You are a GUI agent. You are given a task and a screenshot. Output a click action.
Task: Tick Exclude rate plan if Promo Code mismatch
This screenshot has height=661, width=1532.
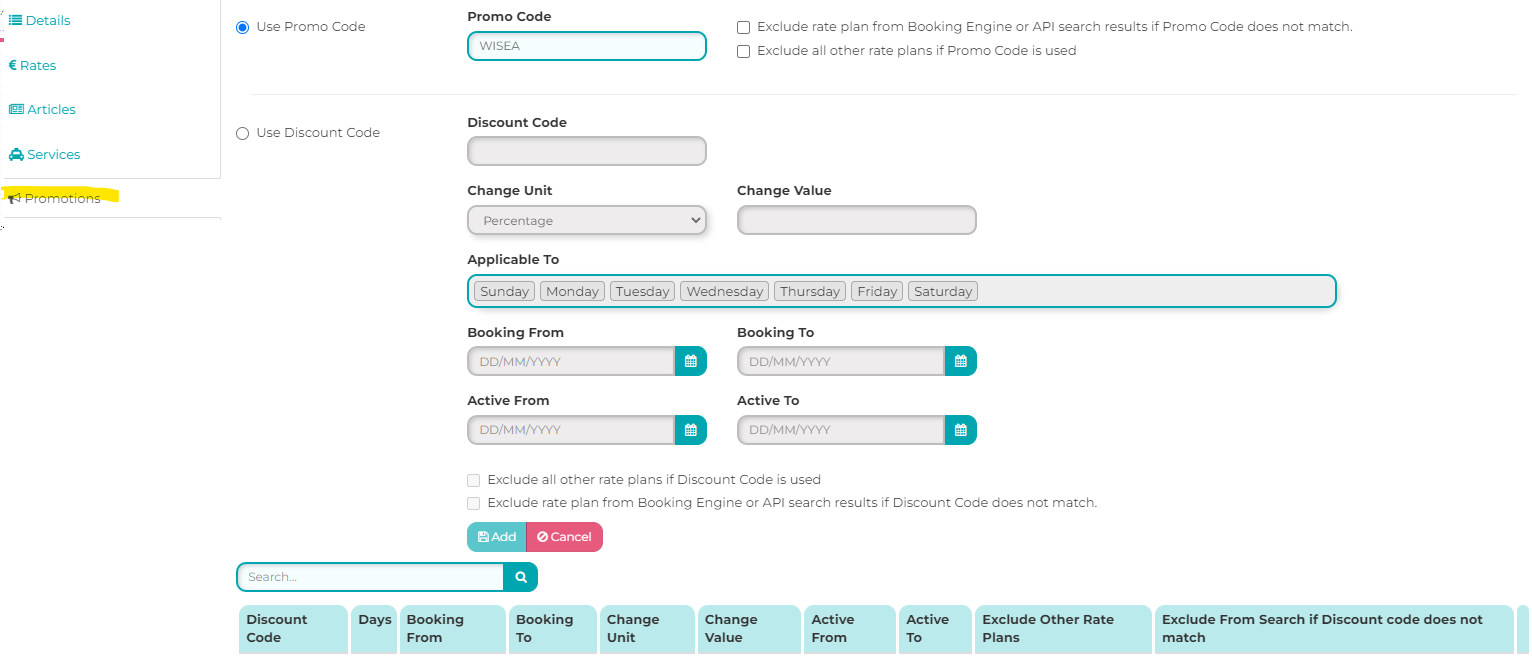pyautogui.click(x=743, y=27)
